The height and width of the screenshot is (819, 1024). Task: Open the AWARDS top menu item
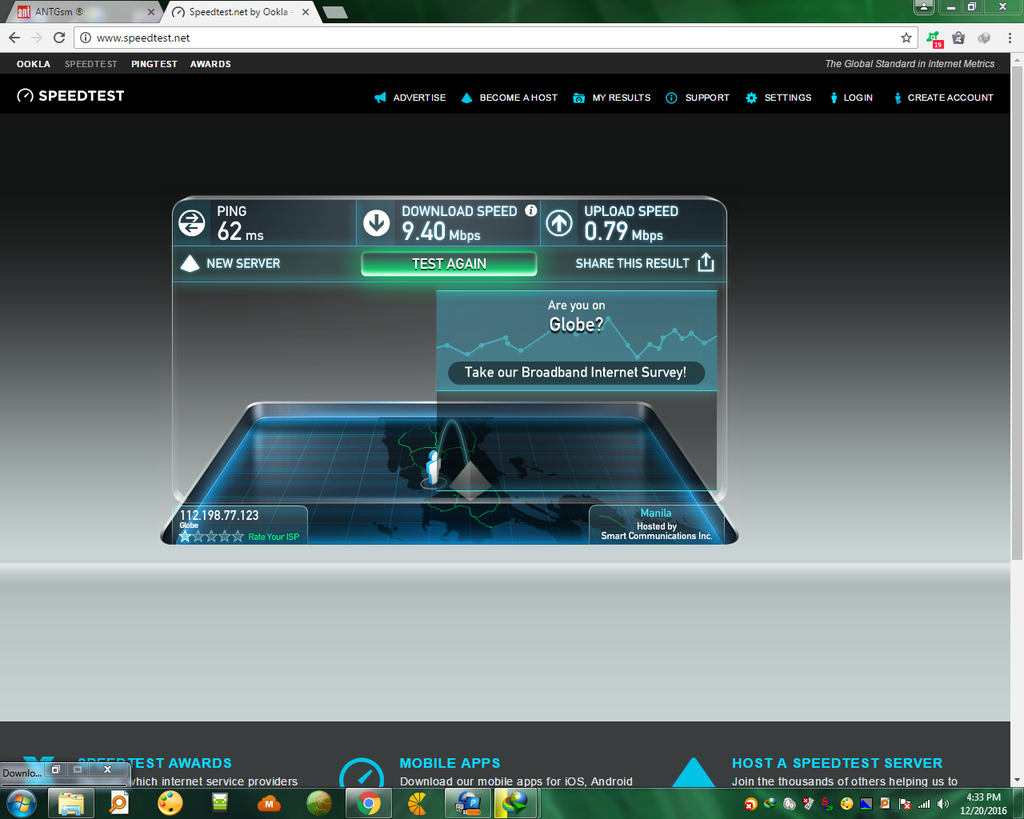[x=210, y=64]
